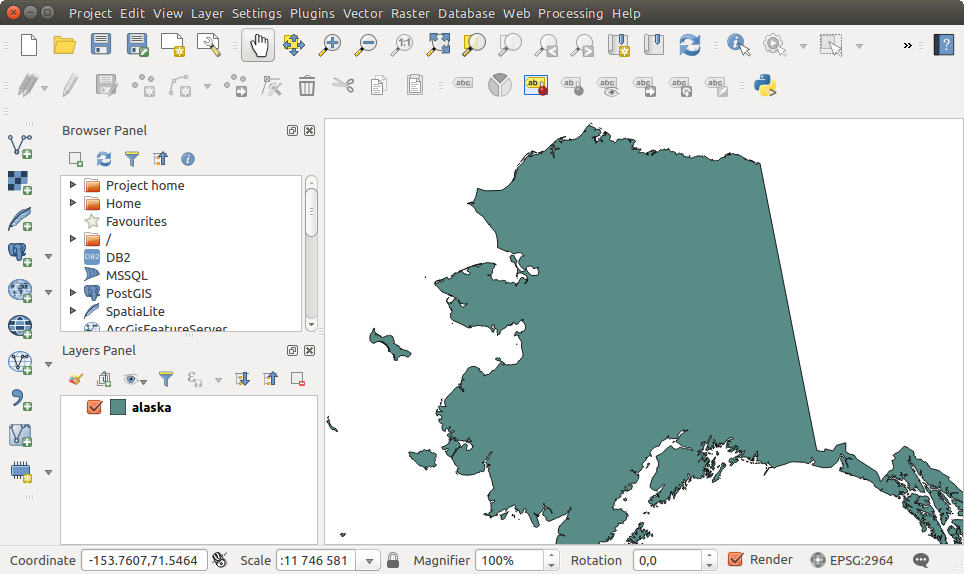Uncheck the alaska layer visibility checkbox
The width and height of the screenshot is (964, 574).
point(95,408)
